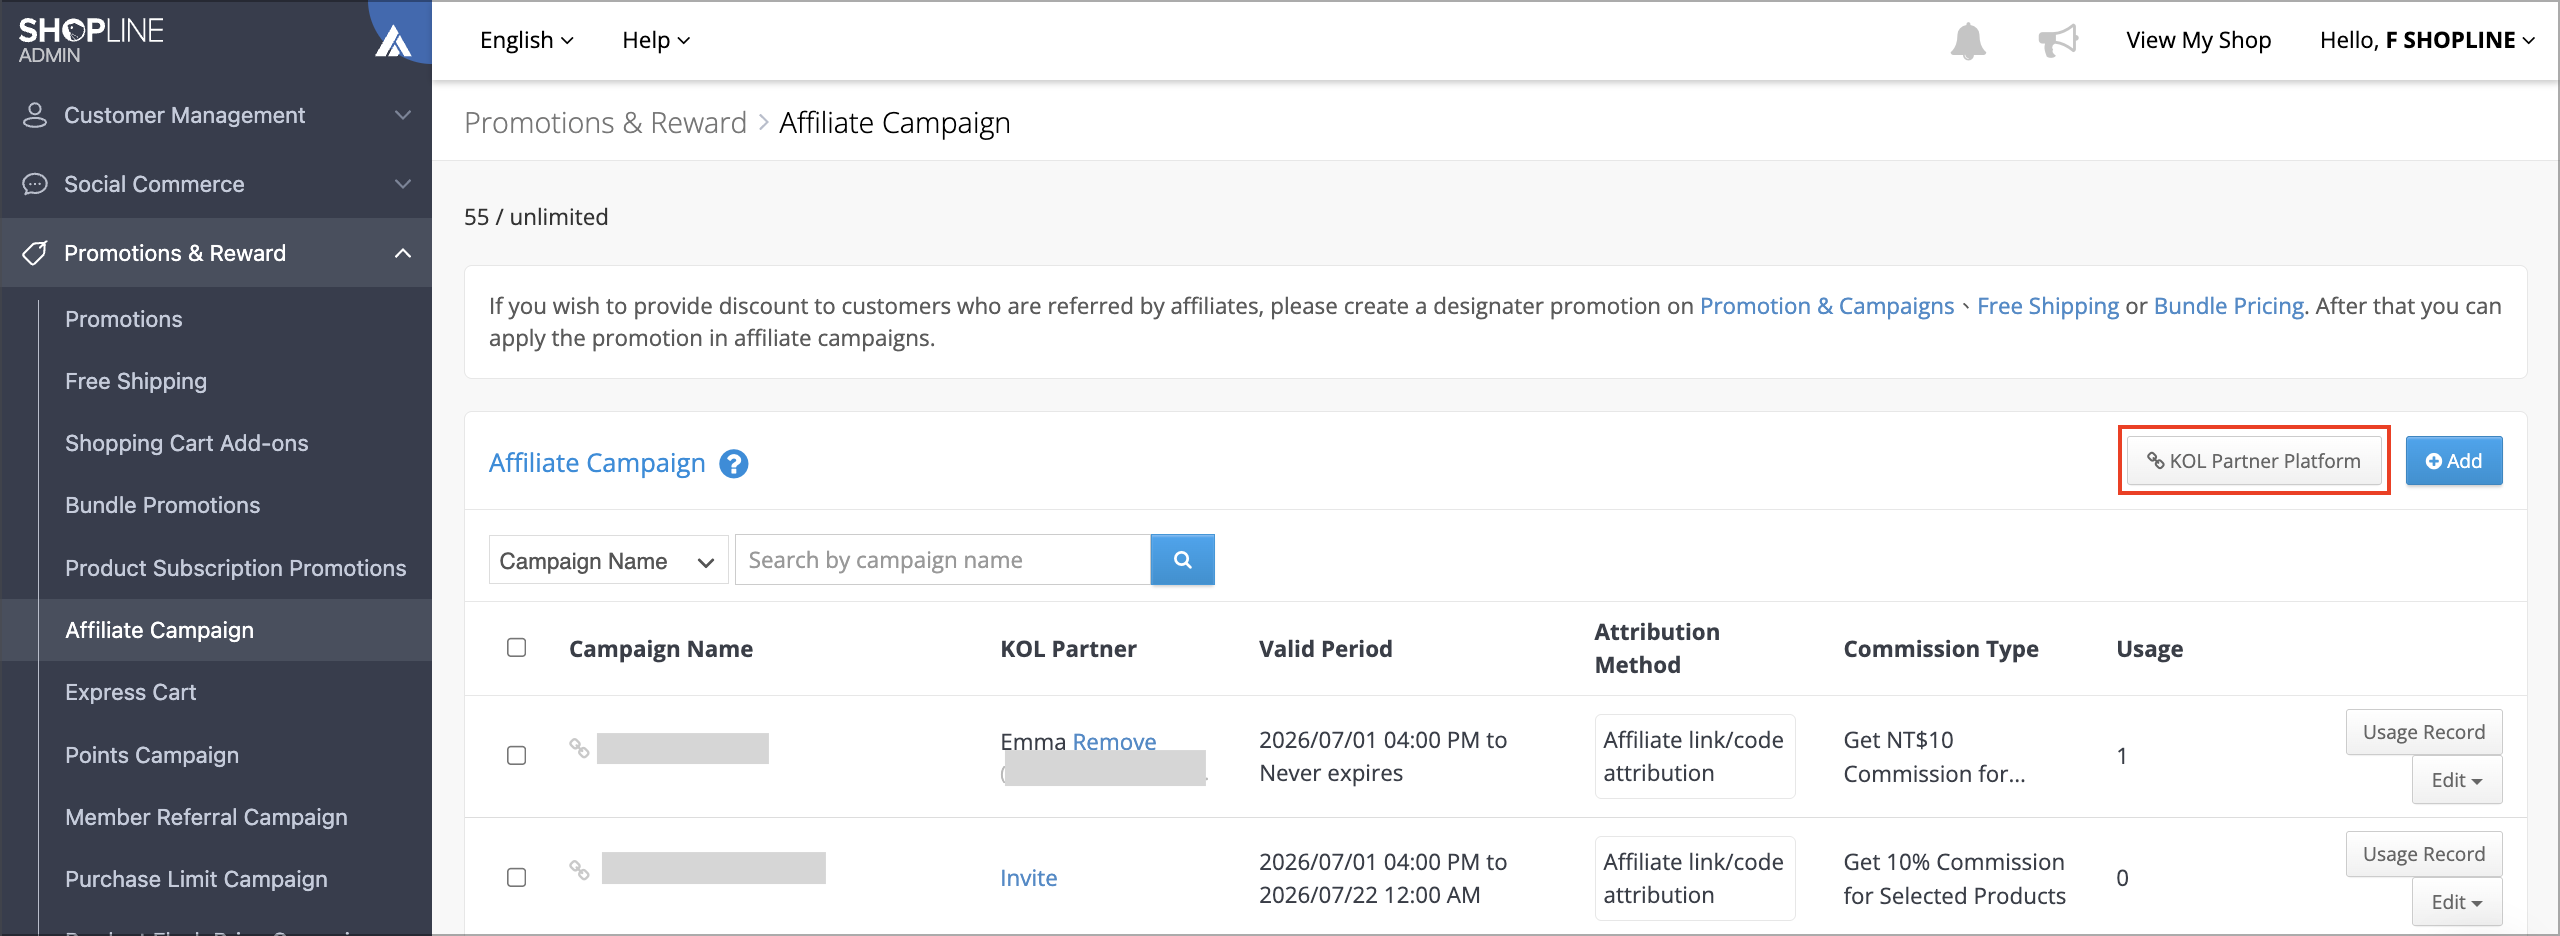The image size is (2560, 936).
Task: Click the KOL Partner column header
Action: tap(1069, 649)
